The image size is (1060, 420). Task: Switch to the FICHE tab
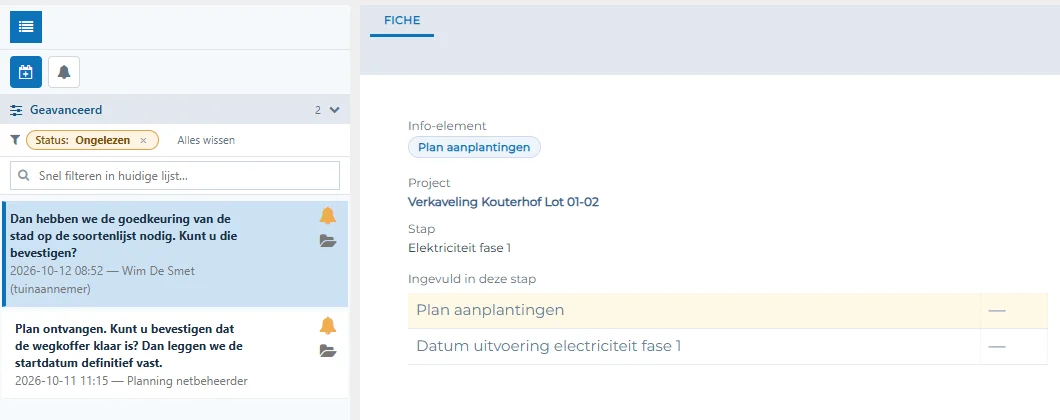pyautogui.click(x=402, y=20)
